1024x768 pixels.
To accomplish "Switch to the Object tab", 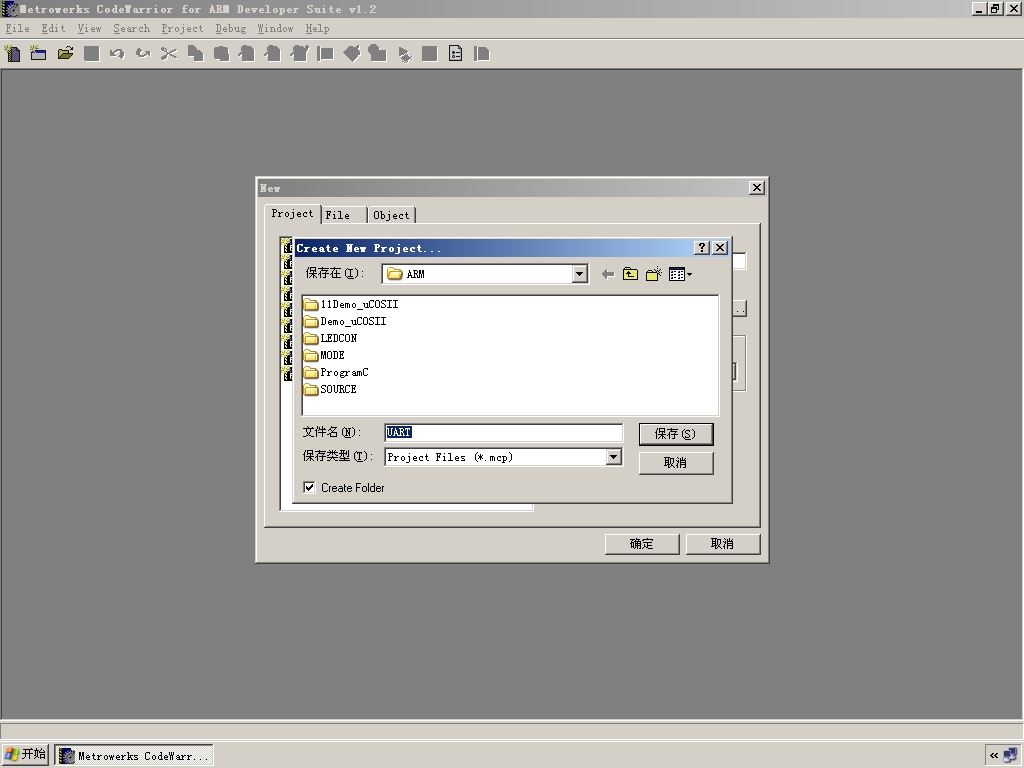I will (x=391, y=215).
